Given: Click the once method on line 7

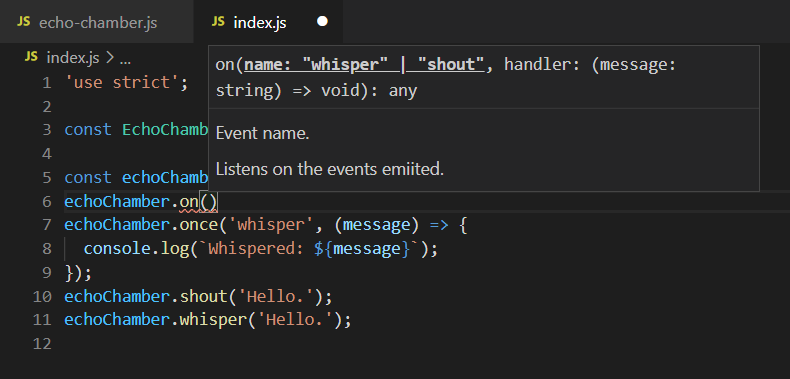Looking at the screenshot, I should (x=199, y=225).
